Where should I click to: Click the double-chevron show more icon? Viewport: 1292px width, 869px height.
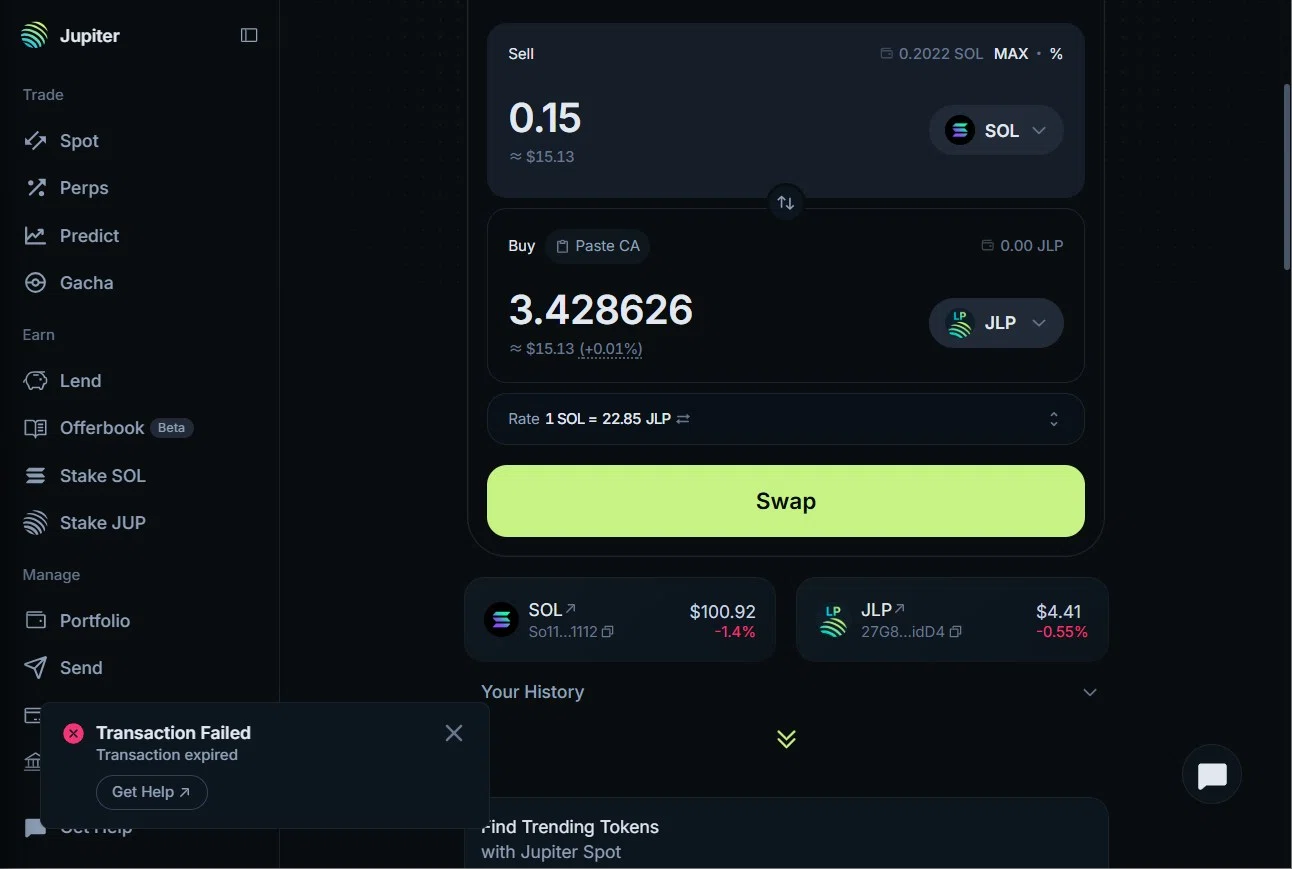(x=786, y=739)
